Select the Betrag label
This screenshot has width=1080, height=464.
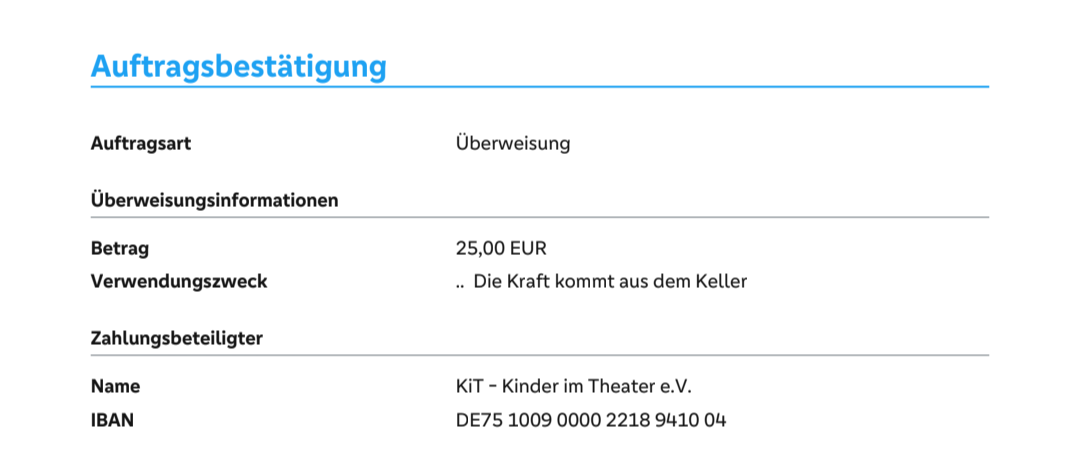coord(119,248)
